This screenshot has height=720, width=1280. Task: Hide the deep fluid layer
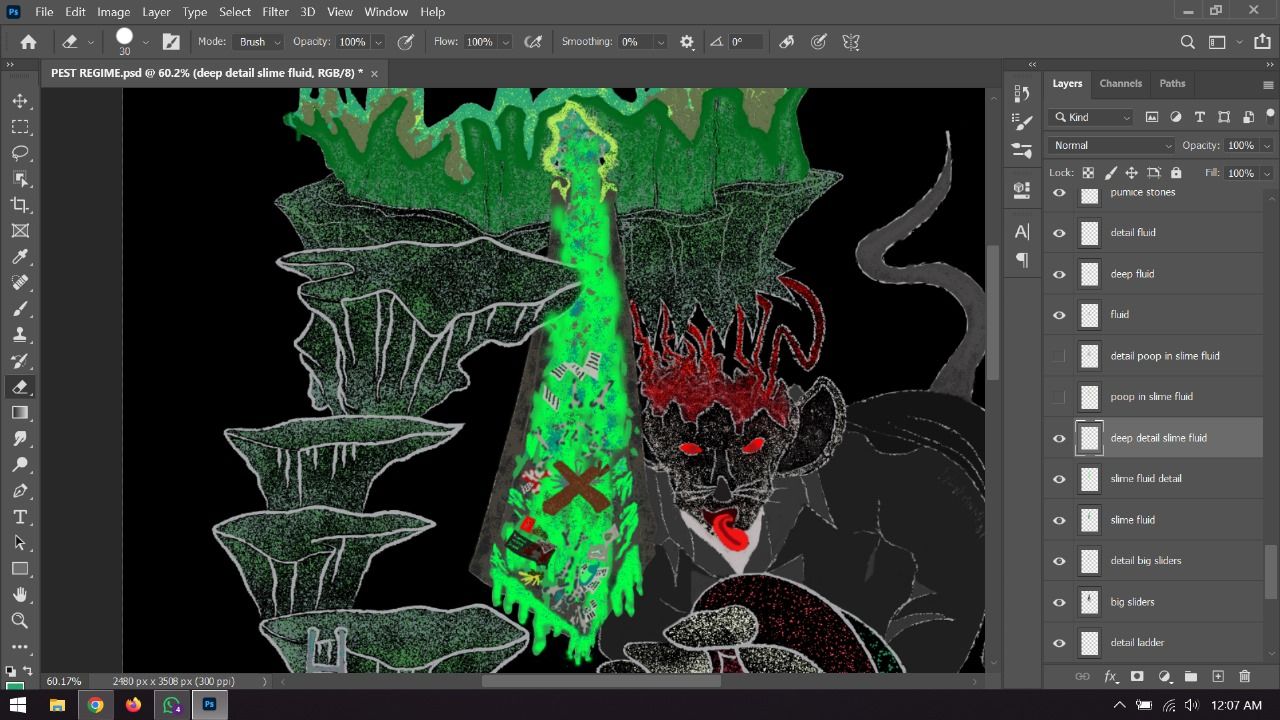[x=1059, y=274]
